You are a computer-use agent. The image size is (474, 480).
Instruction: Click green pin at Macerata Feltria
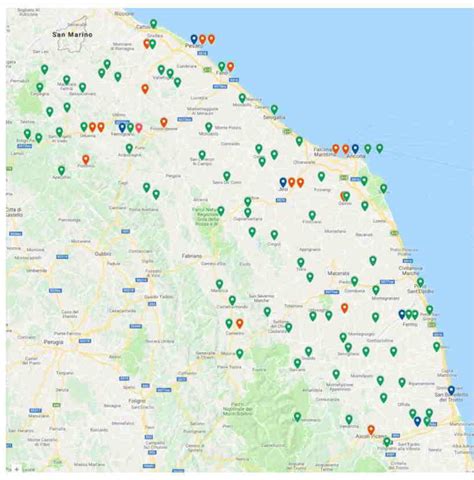[67, 80]
